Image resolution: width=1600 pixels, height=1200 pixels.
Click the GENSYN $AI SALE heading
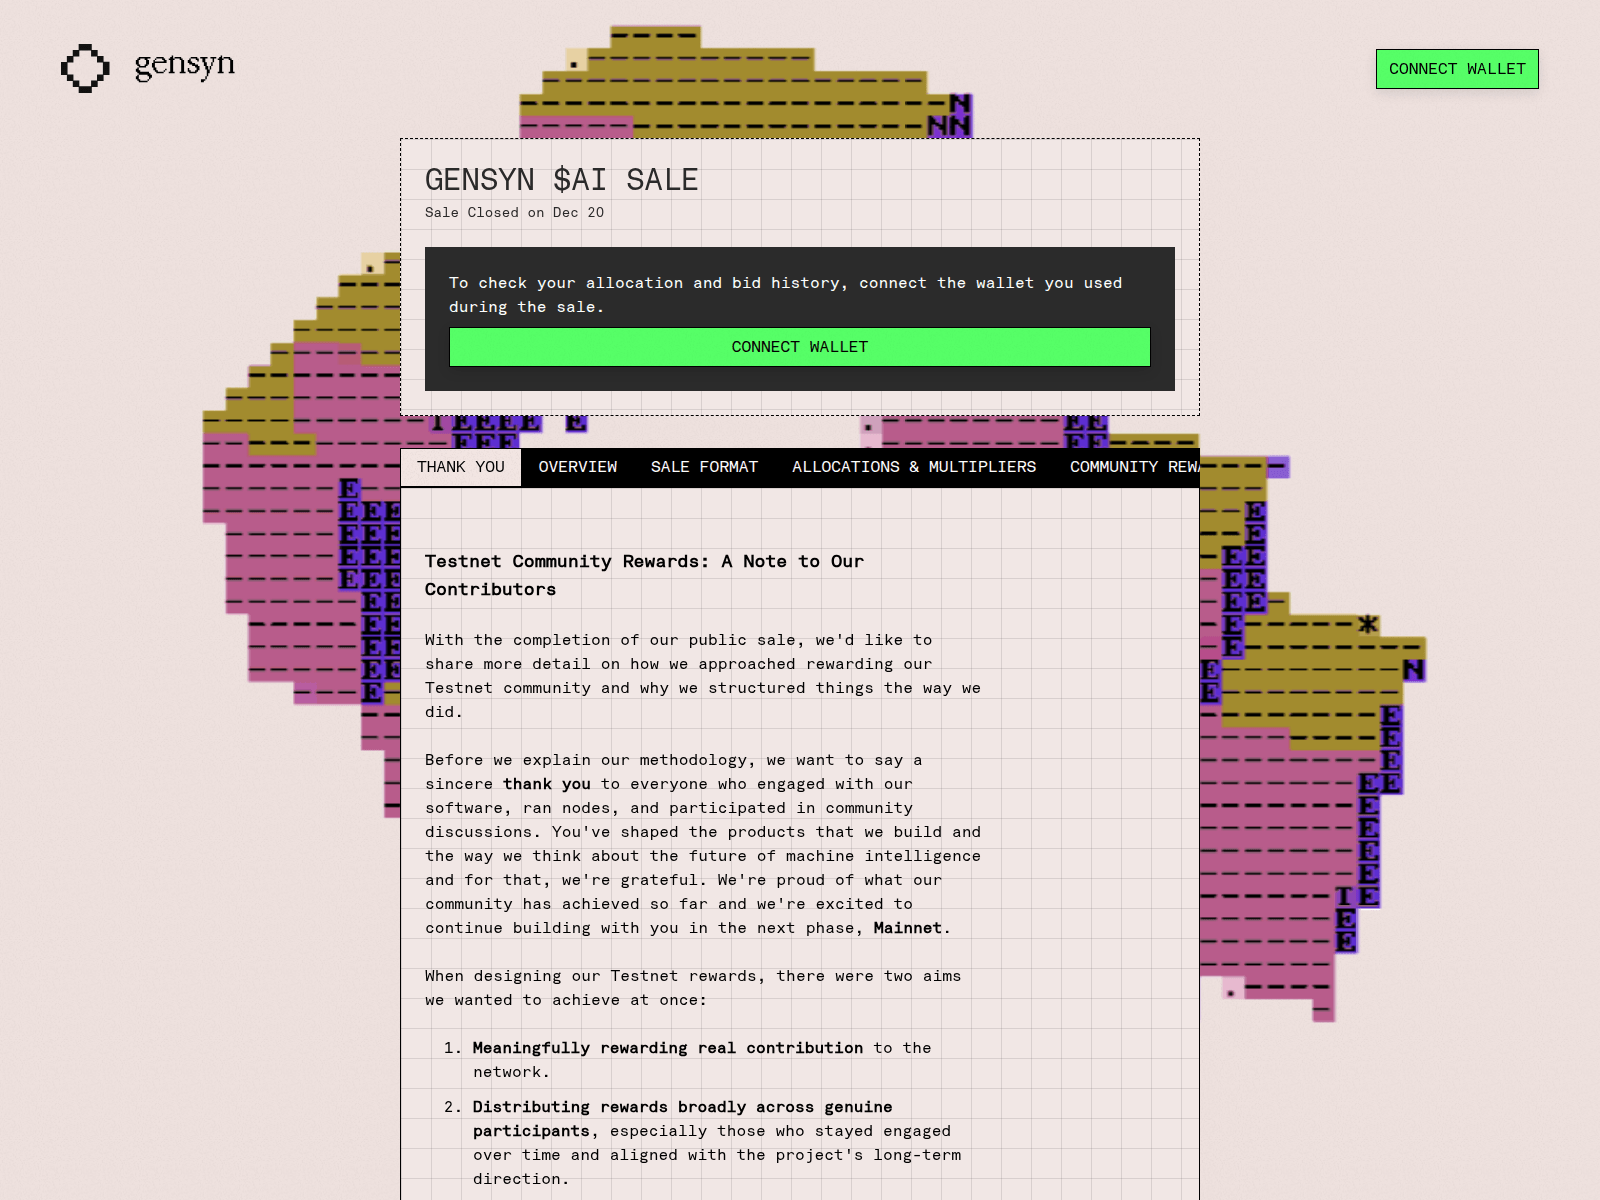click(562, 180)
